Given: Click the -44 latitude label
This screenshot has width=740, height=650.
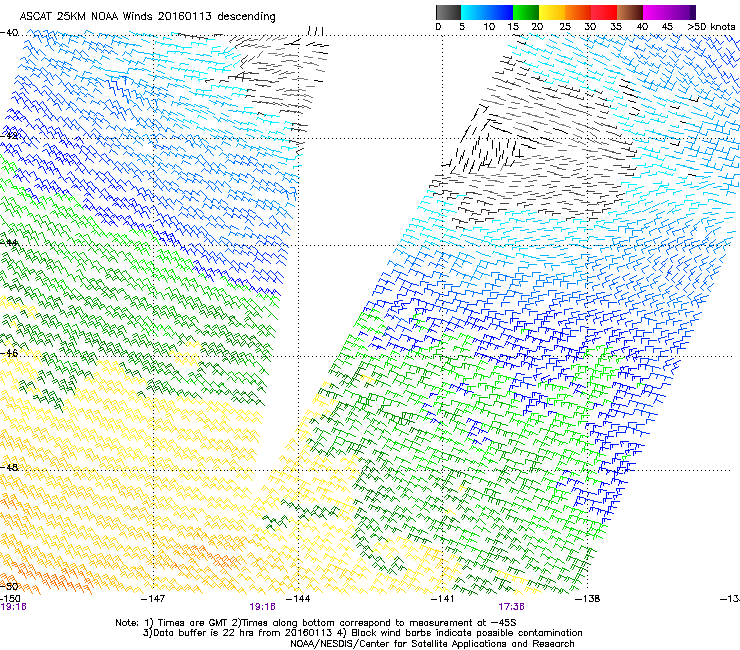Looking at the screenshot, I should pos(9,243).
